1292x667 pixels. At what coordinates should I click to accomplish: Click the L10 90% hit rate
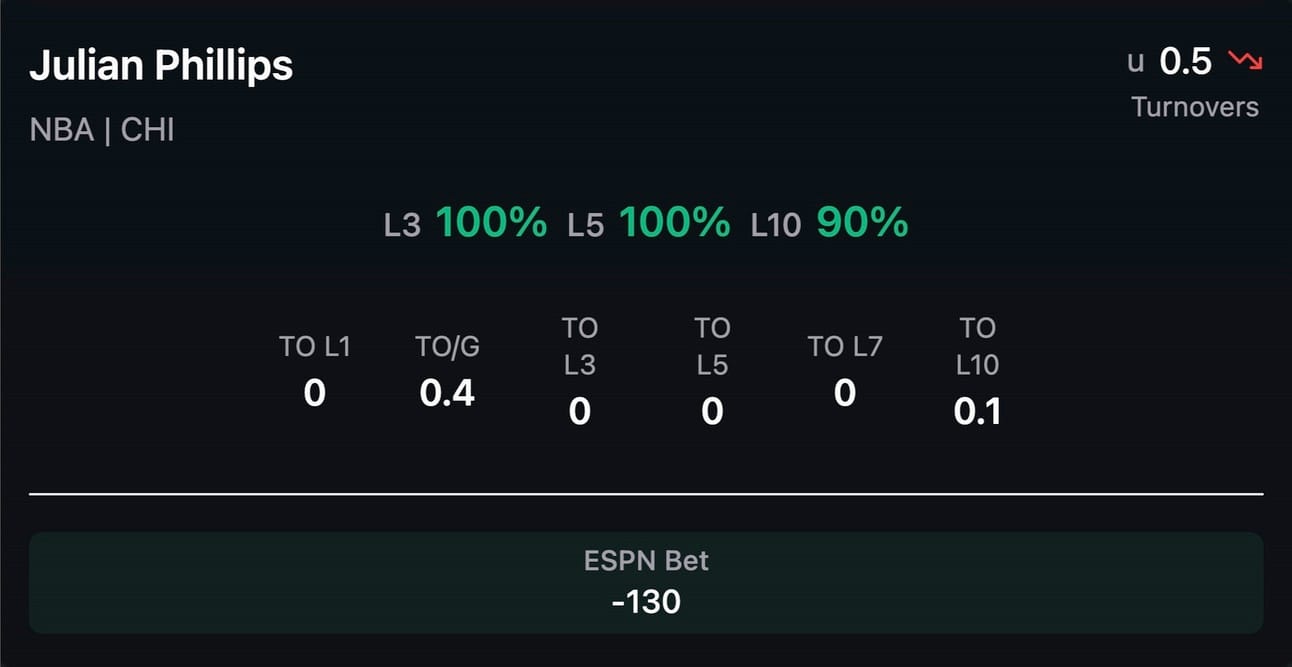[830, 223]
